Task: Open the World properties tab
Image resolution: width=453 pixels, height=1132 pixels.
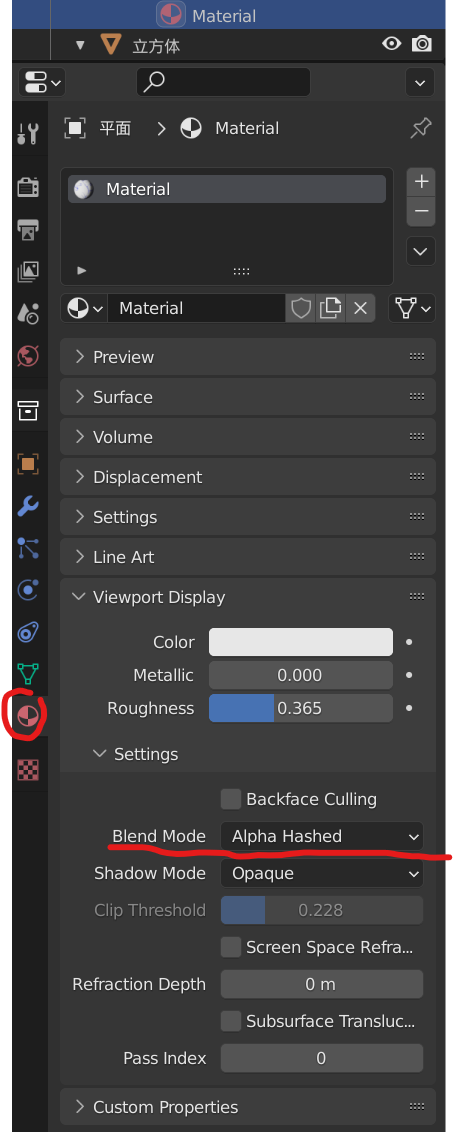Action: coord(28,355)
